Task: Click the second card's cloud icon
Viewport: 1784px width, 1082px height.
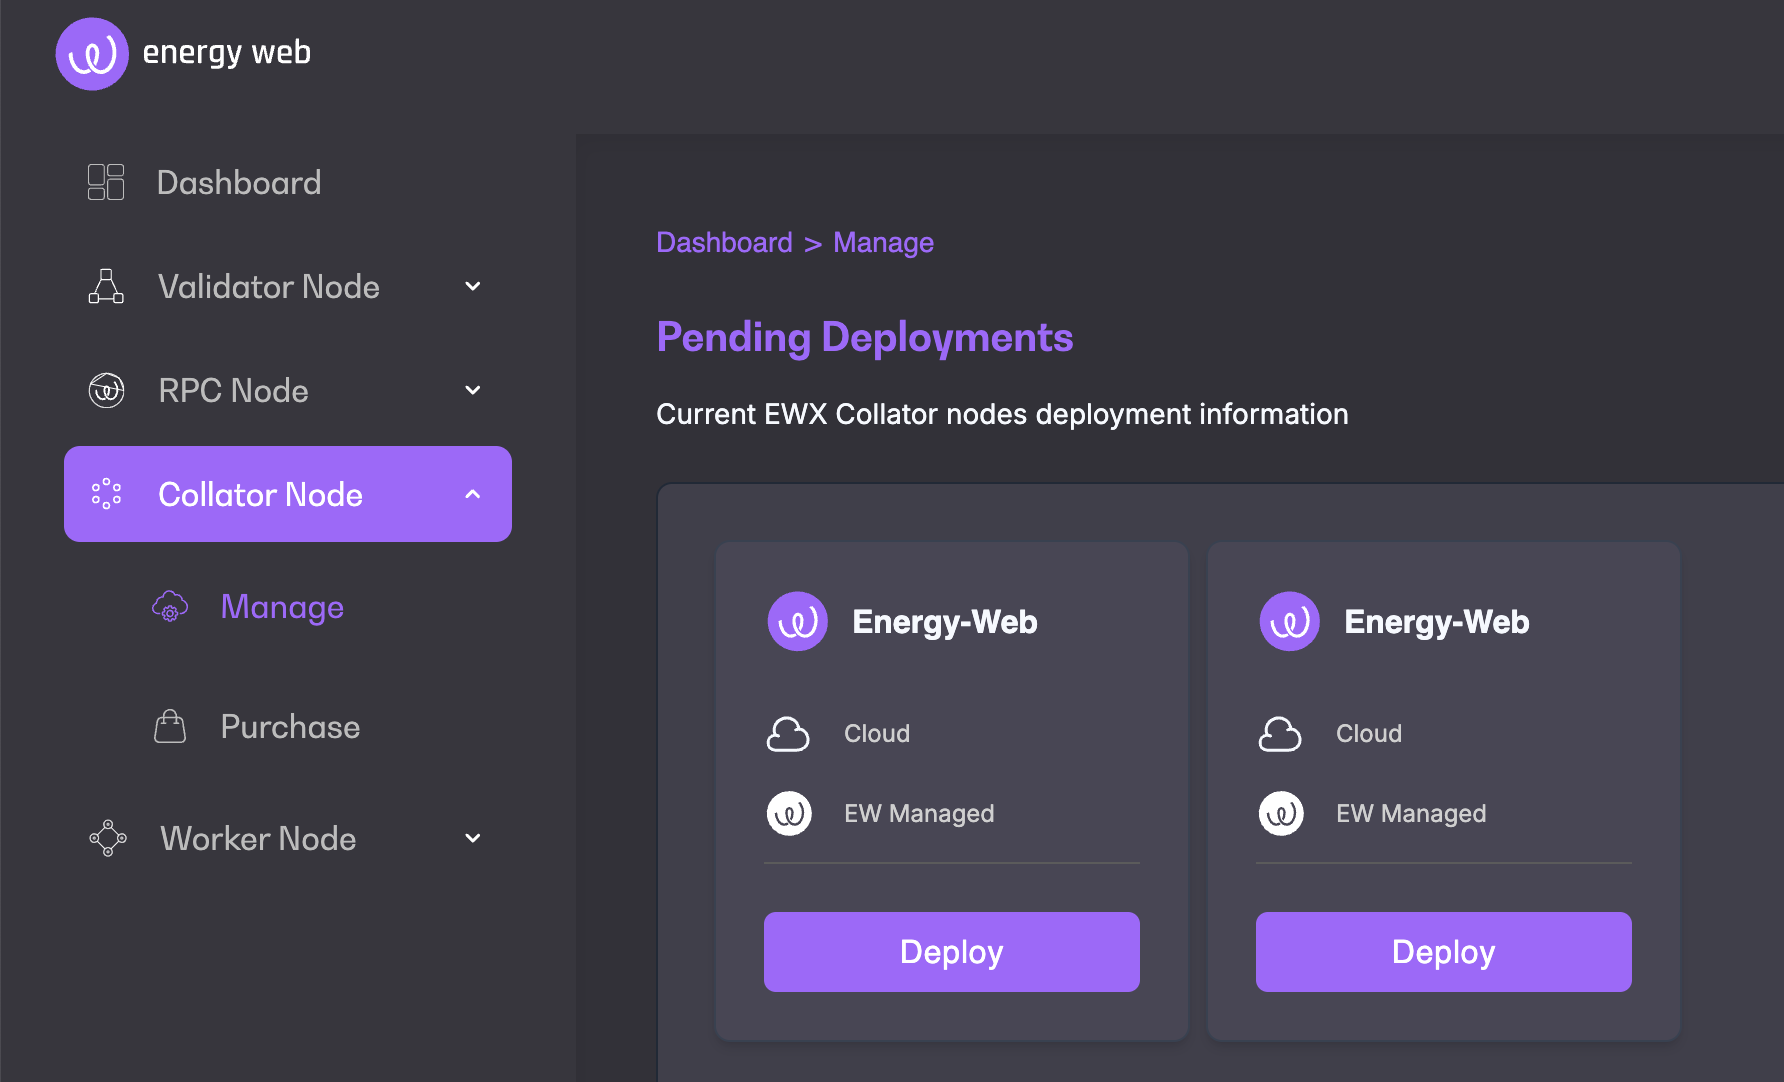Action: tap(1280, 734)
